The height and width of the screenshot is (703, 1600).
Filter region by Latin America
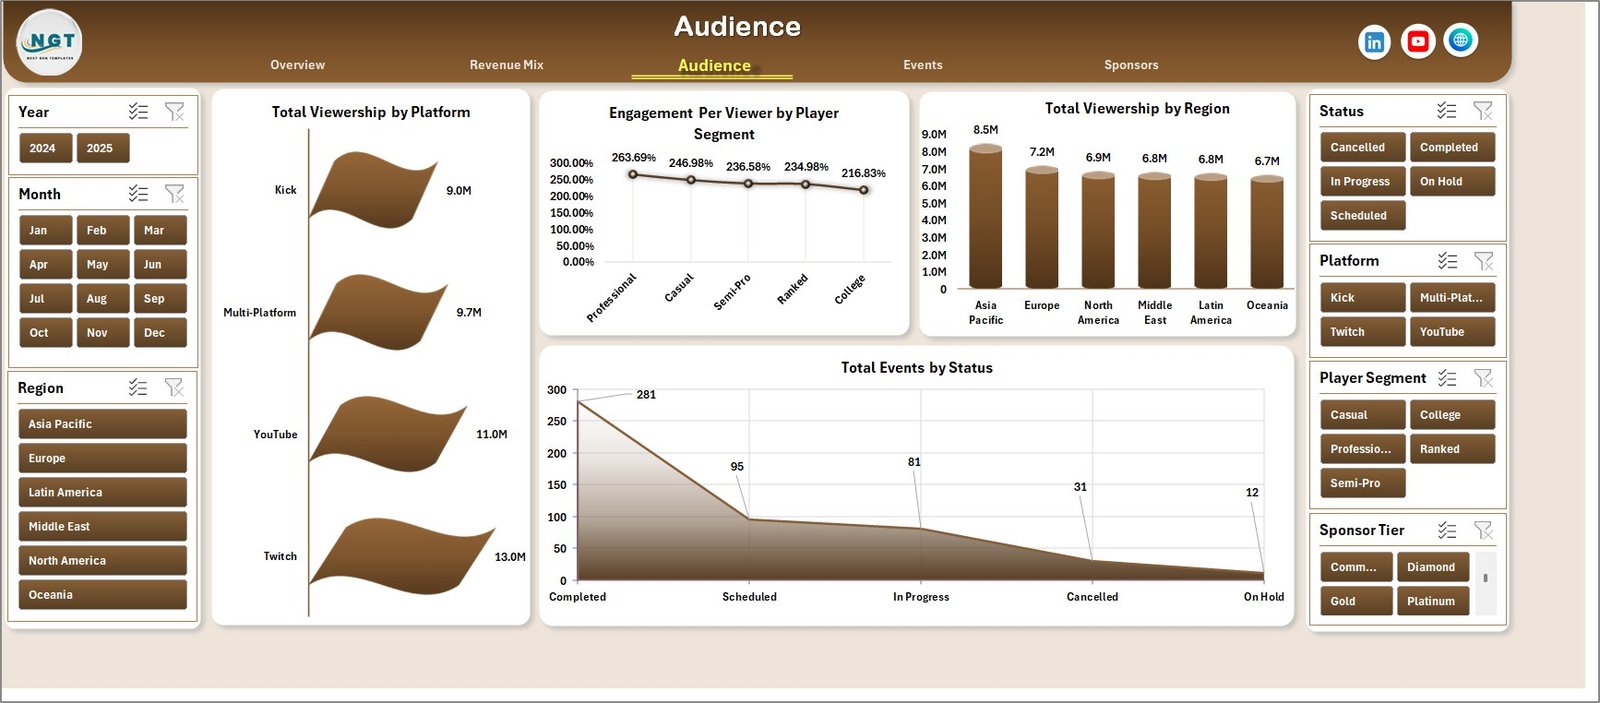102,492
